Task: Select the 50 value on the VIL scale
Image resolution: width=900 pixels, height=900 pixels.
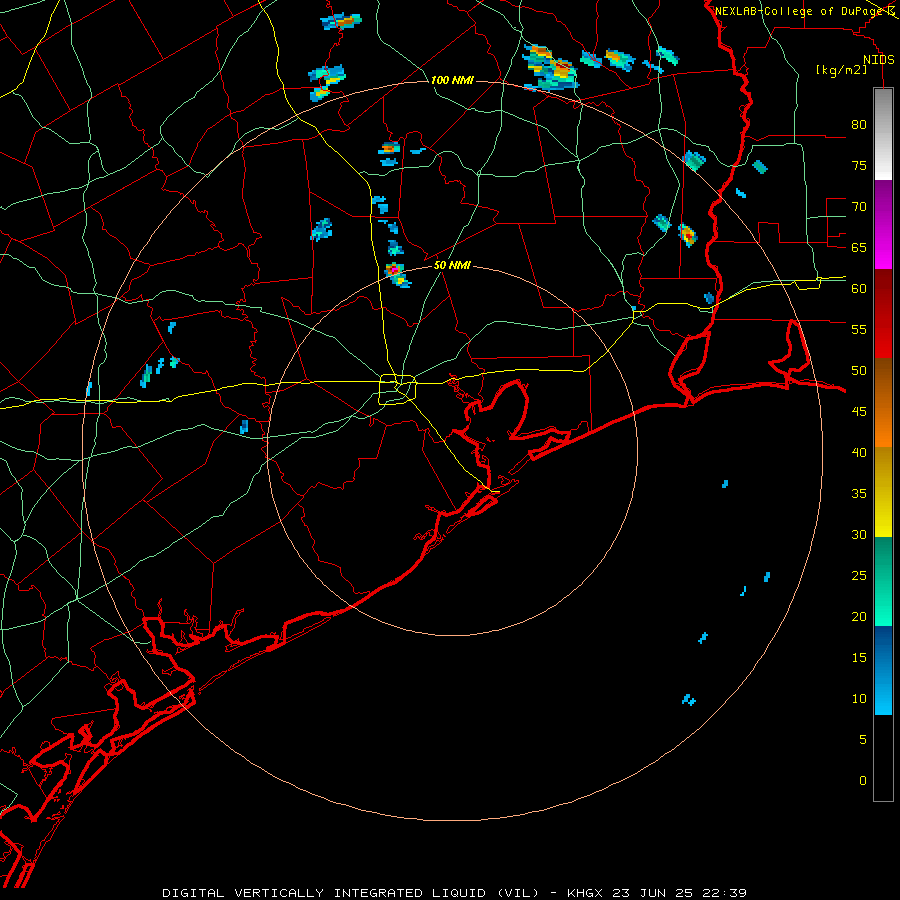Action: click(x=859, y=370)
